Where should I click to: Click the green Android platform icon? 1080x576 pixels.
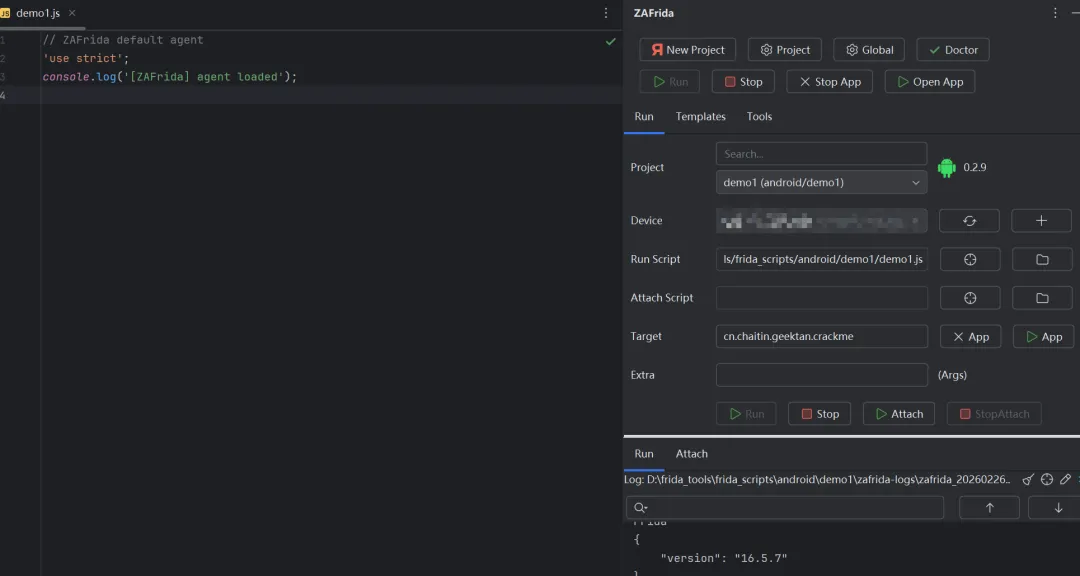[946, 168]
